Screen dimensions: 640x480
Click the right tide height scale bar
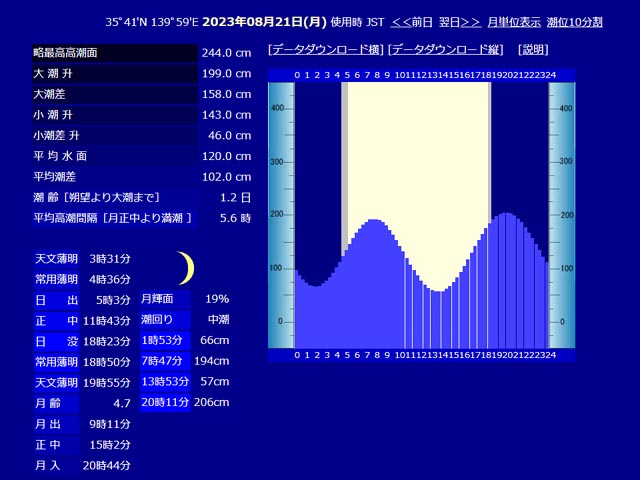(562, 215)
